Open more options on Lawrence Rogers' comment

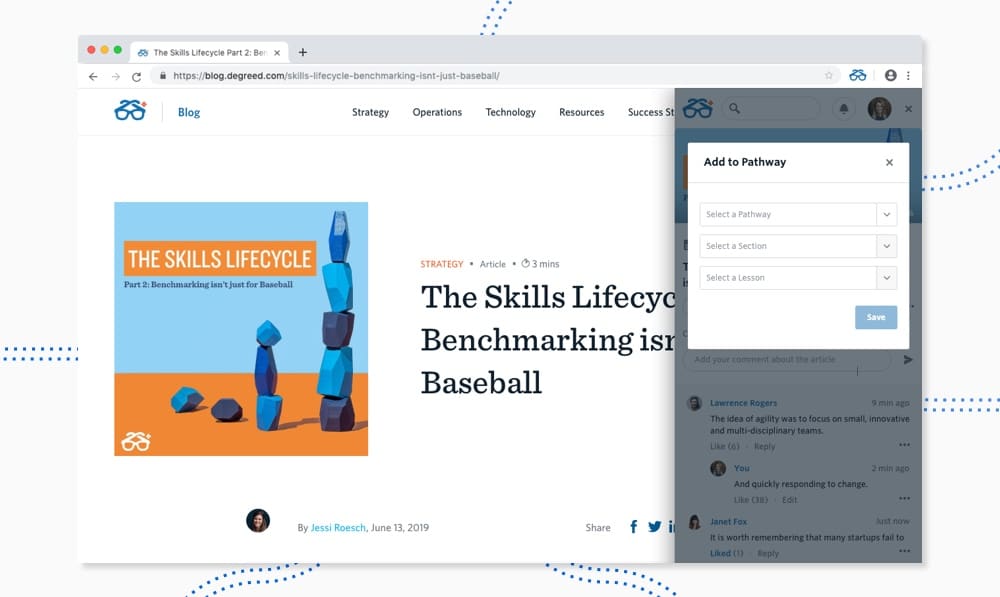tap(904, 445)
